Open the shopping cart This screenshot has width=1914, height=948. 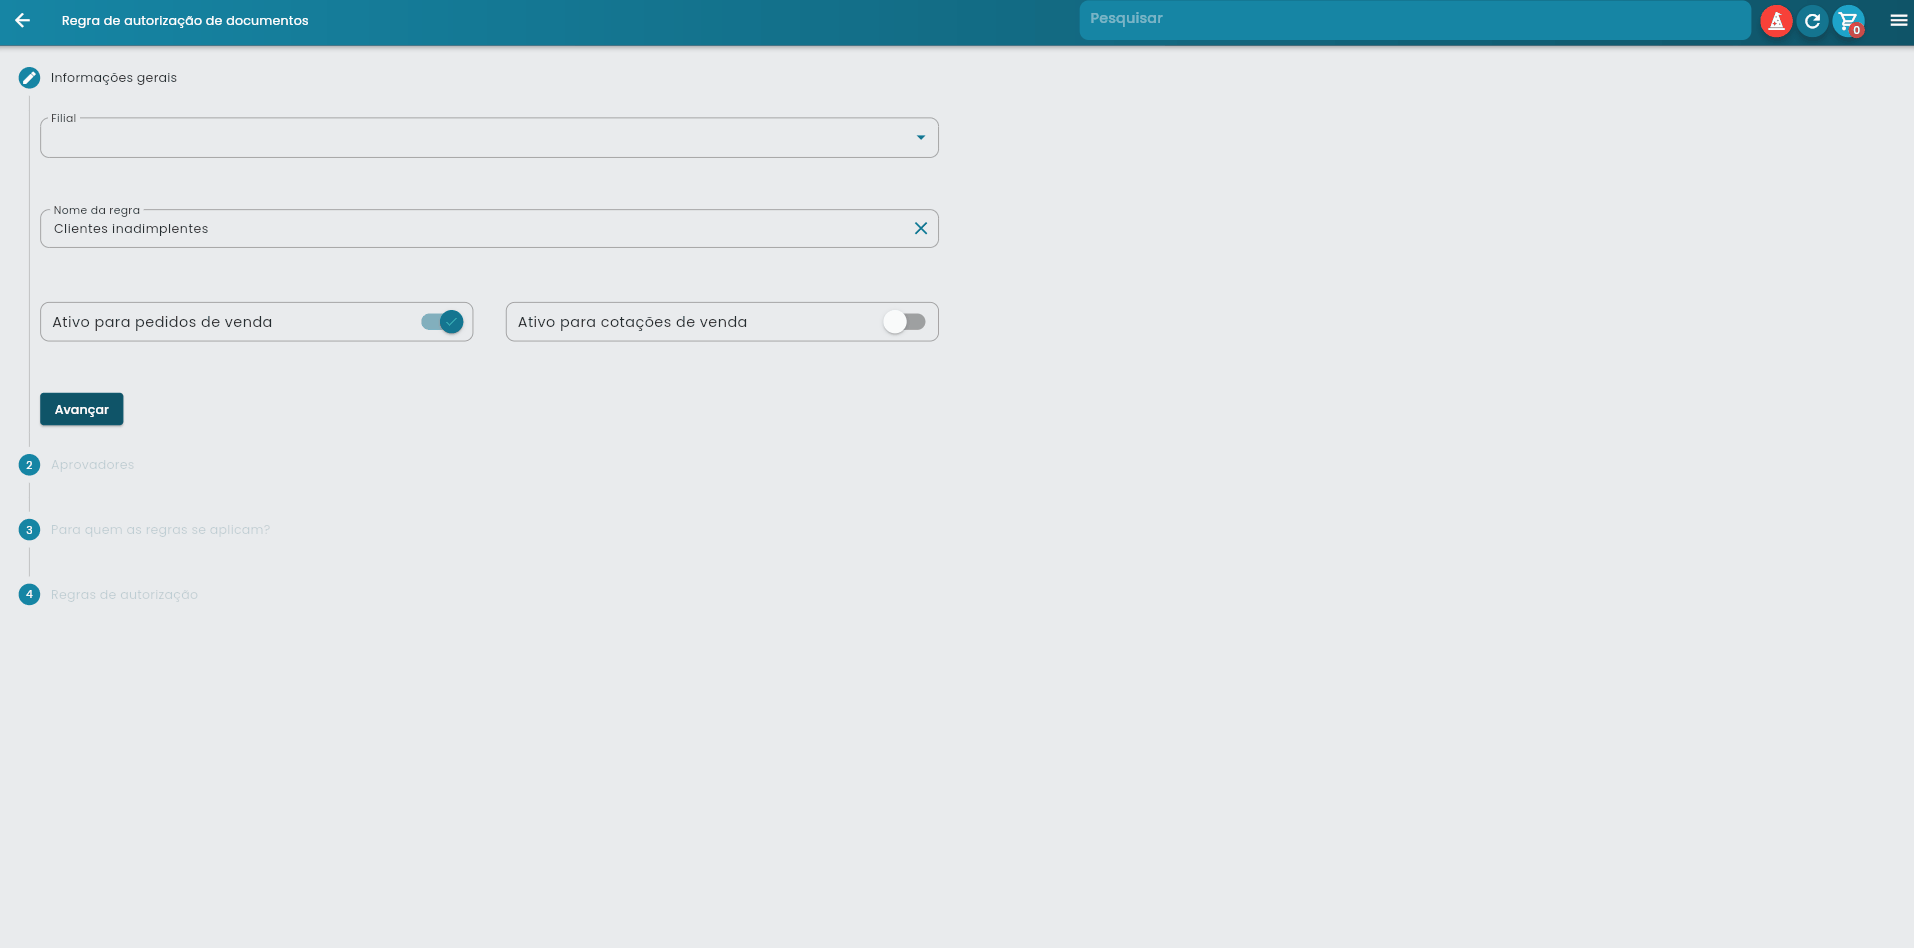pyautogui.click(x=1848, y=21)
